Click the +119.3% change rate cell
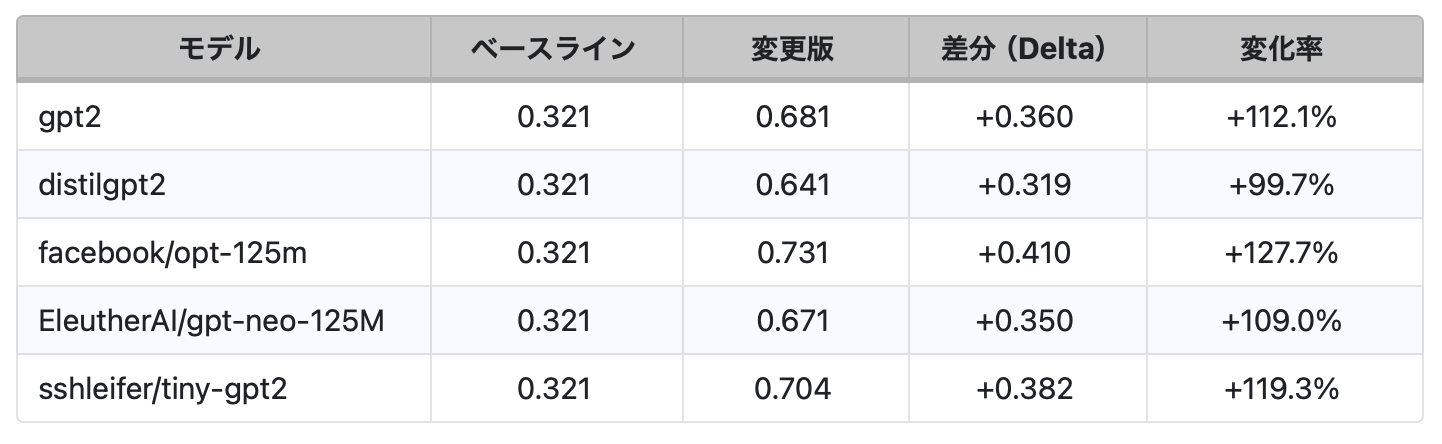Screen dimensions: 1442x444 (x=1282, y=388)
